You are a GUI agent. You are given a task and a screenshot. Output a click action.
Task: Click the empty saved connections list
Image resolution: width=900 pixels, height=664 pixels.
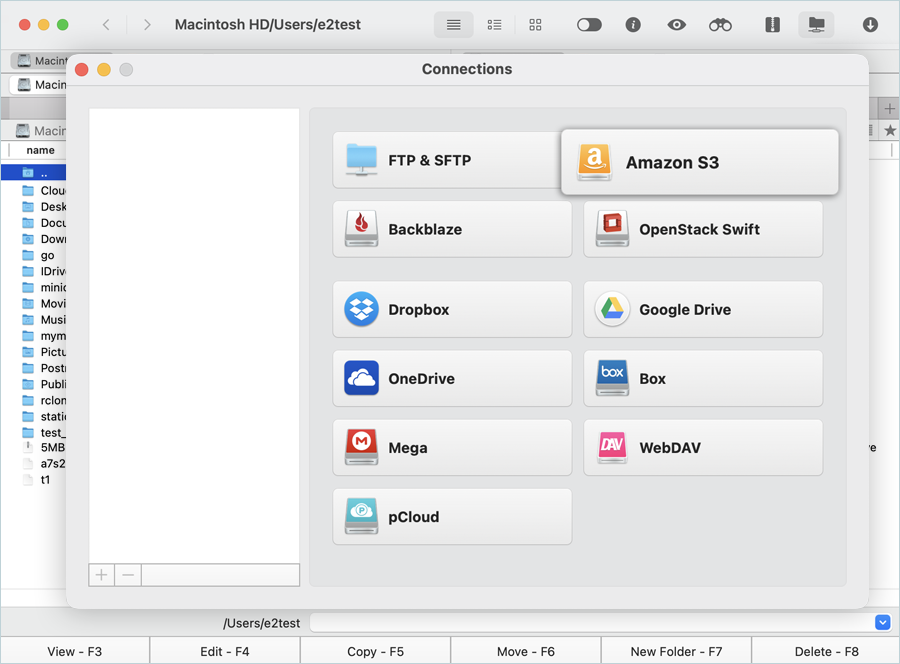pos(194,336)
